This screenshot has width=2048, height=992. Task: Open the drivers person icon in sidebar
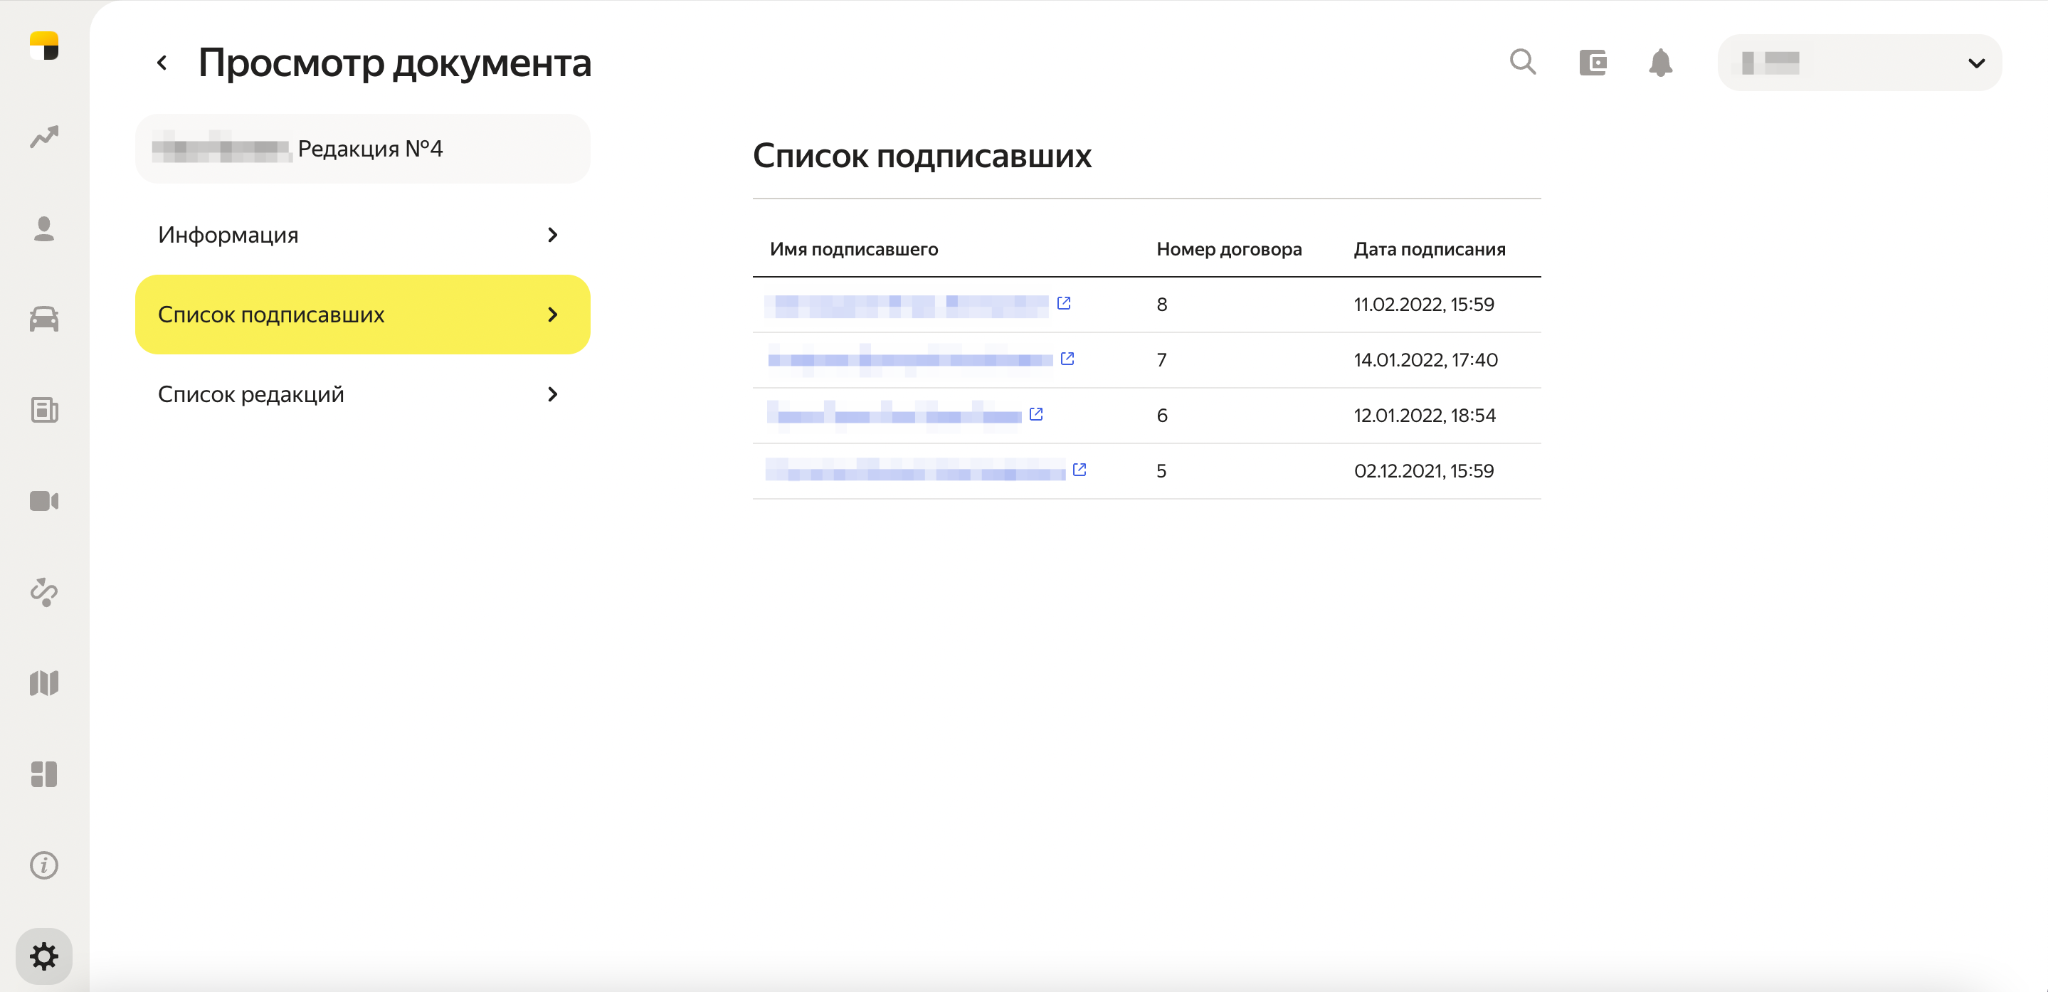coord(44,229)
